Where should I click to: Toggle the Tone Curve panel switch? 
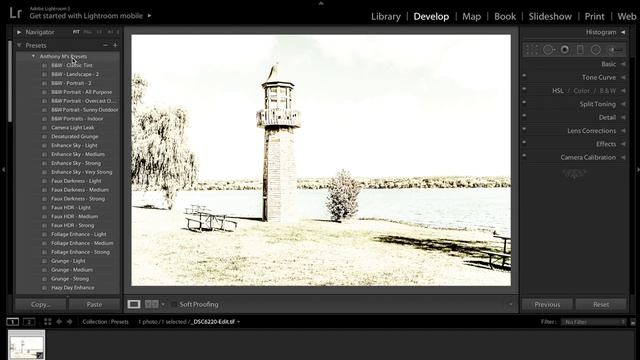tap(524, 76)
